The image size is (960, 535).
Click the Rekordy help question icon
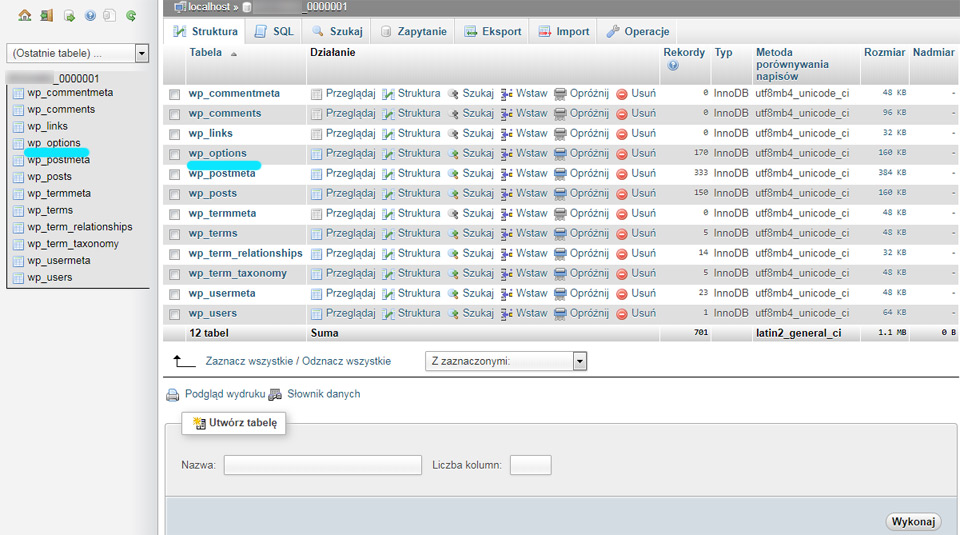(673, 65)
